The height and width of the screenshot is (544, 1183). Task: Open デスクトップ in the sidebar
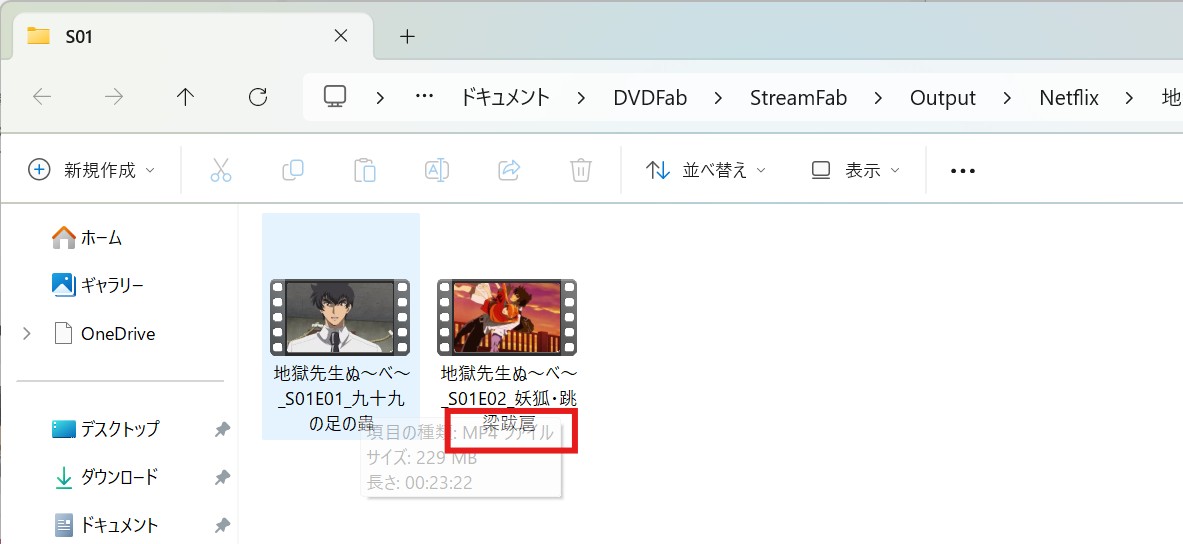pyautogui.click(x=106, y=429)
